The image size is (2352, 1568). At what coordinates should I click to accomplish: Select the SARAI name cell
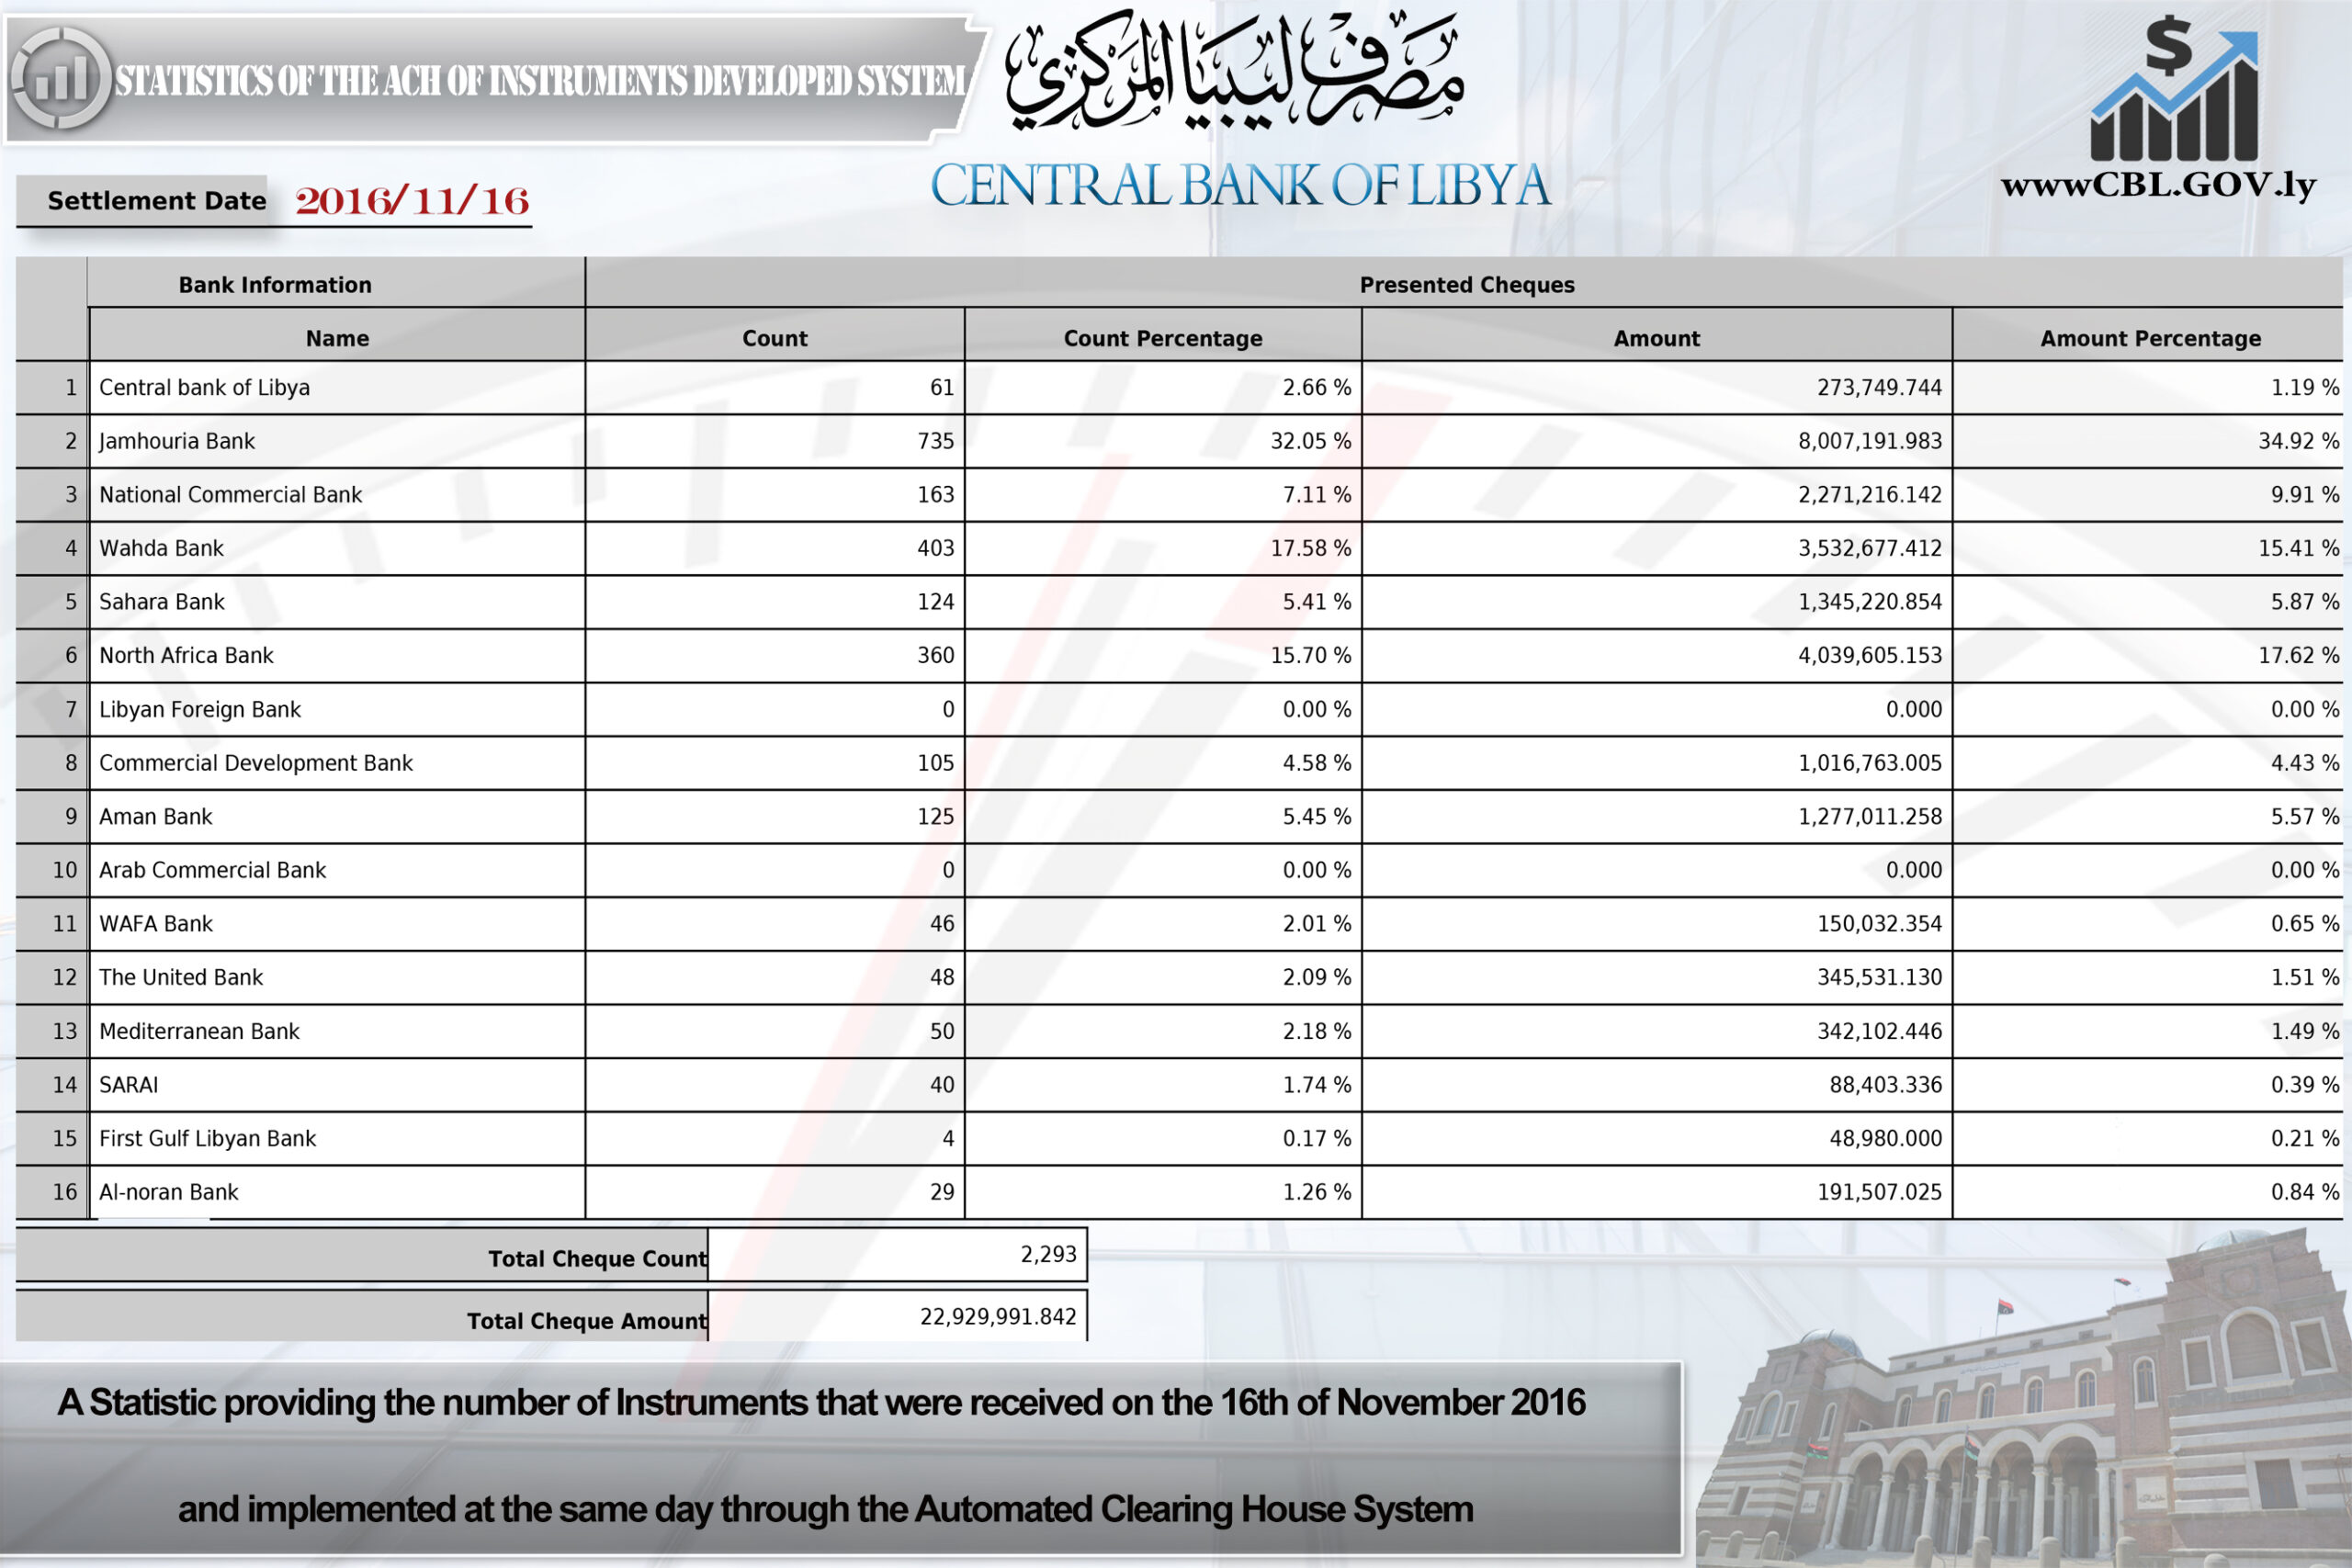click(337, 1085)
